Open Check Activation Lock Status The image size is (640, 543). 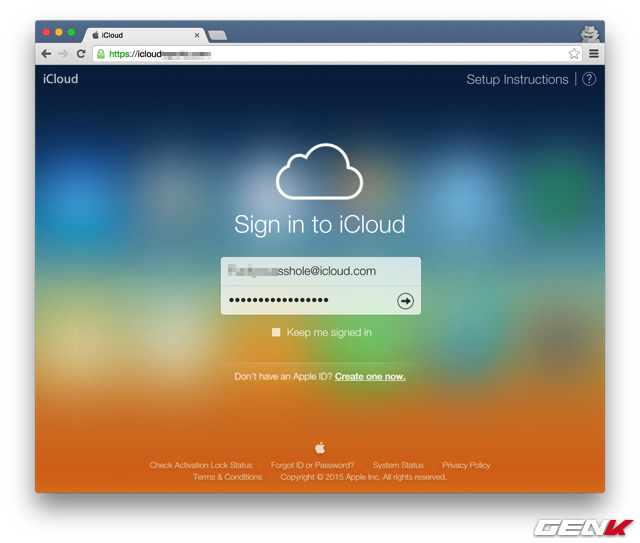201,465
